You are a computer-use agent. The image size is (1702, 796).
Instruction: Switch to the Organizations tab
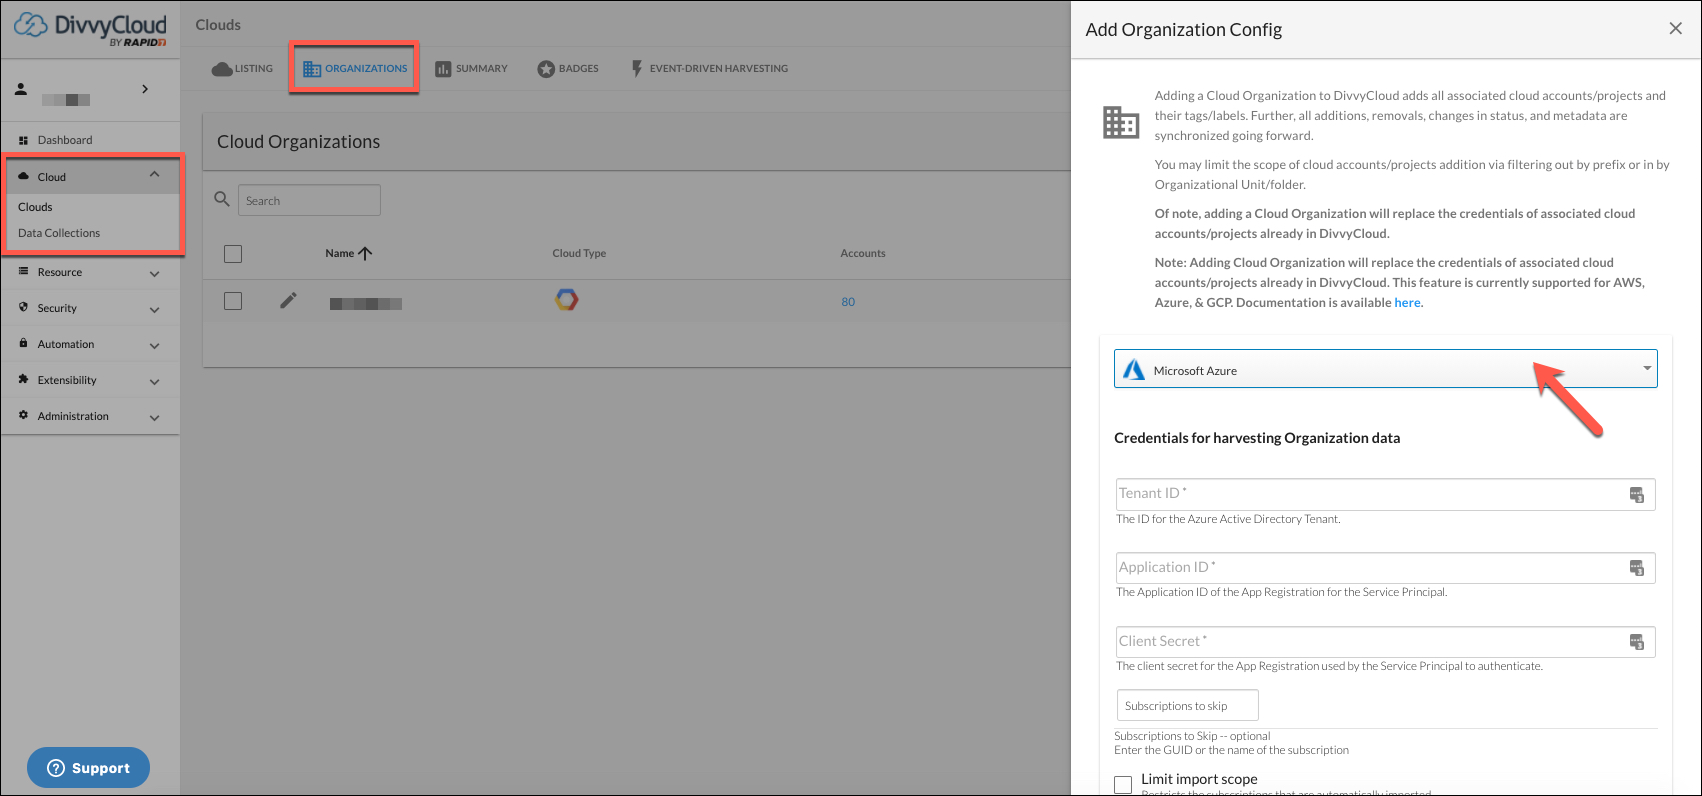tap(355, 69)
